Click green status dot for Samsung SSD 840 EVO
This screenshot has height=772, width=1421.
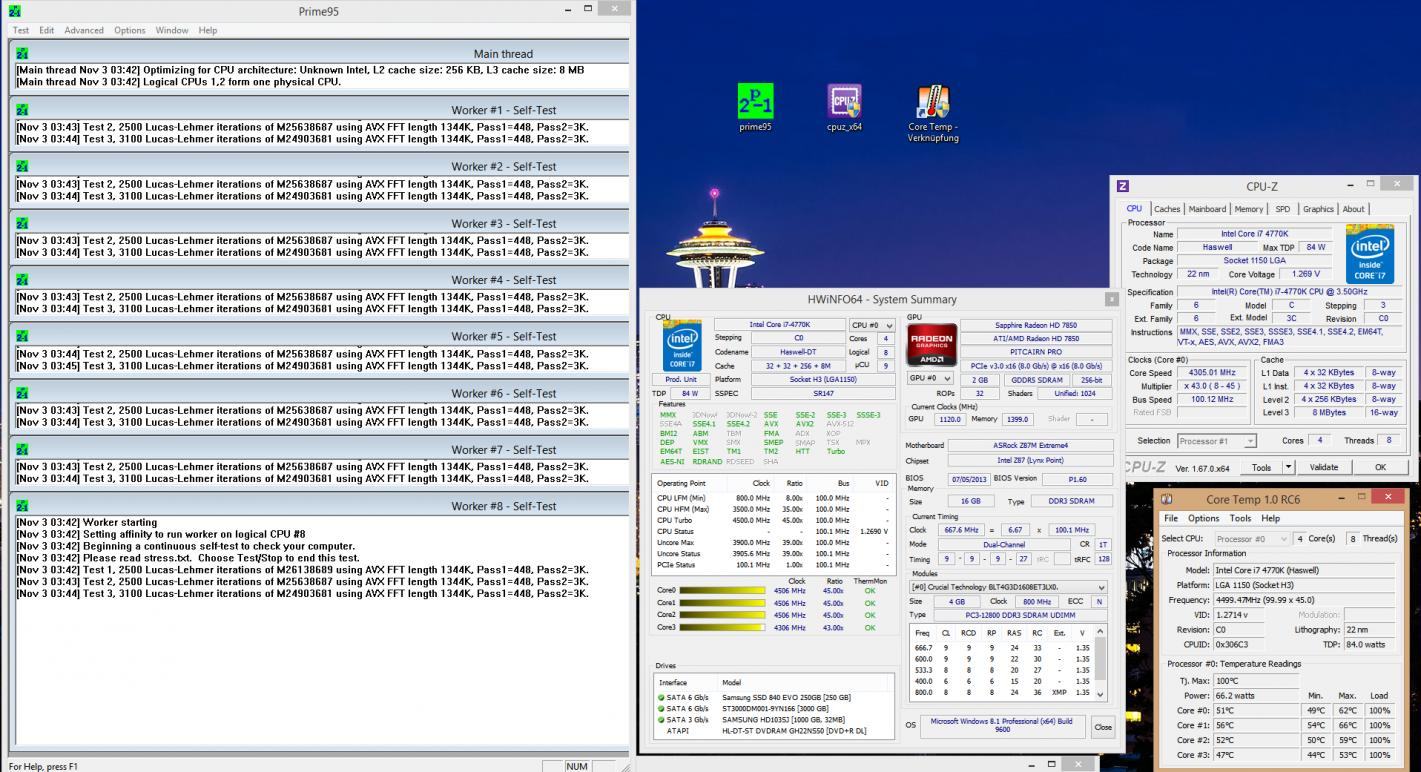pos(661,697)
